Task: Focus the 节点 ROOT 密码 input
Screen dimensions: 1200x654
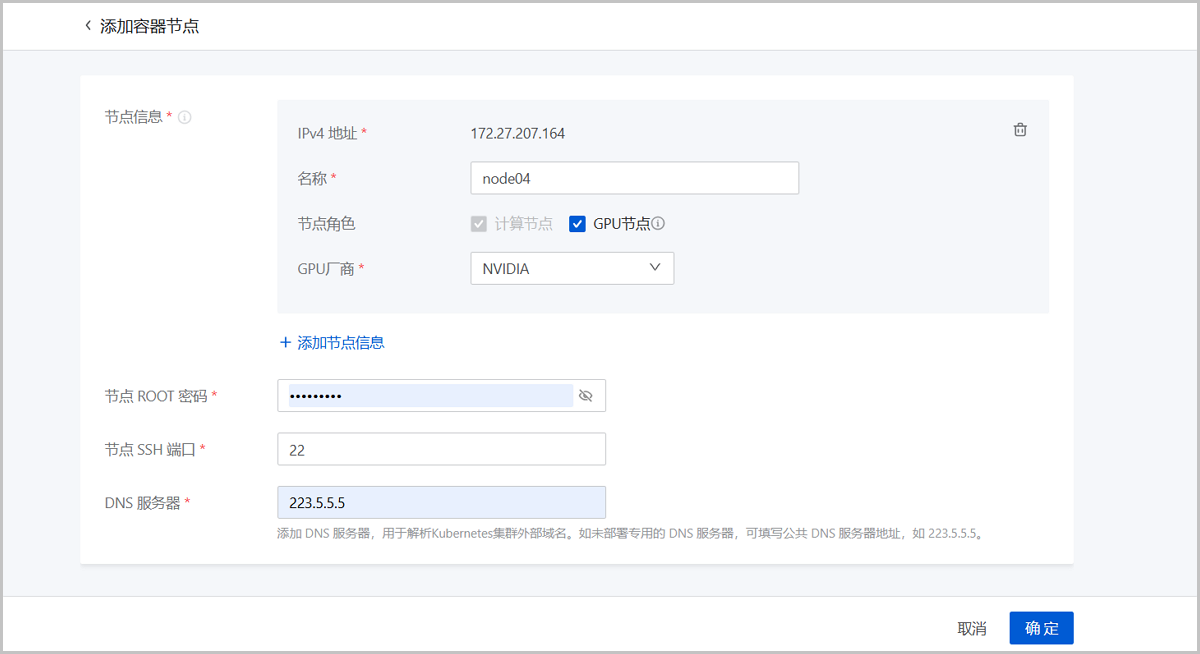Action: pos(430,396)
